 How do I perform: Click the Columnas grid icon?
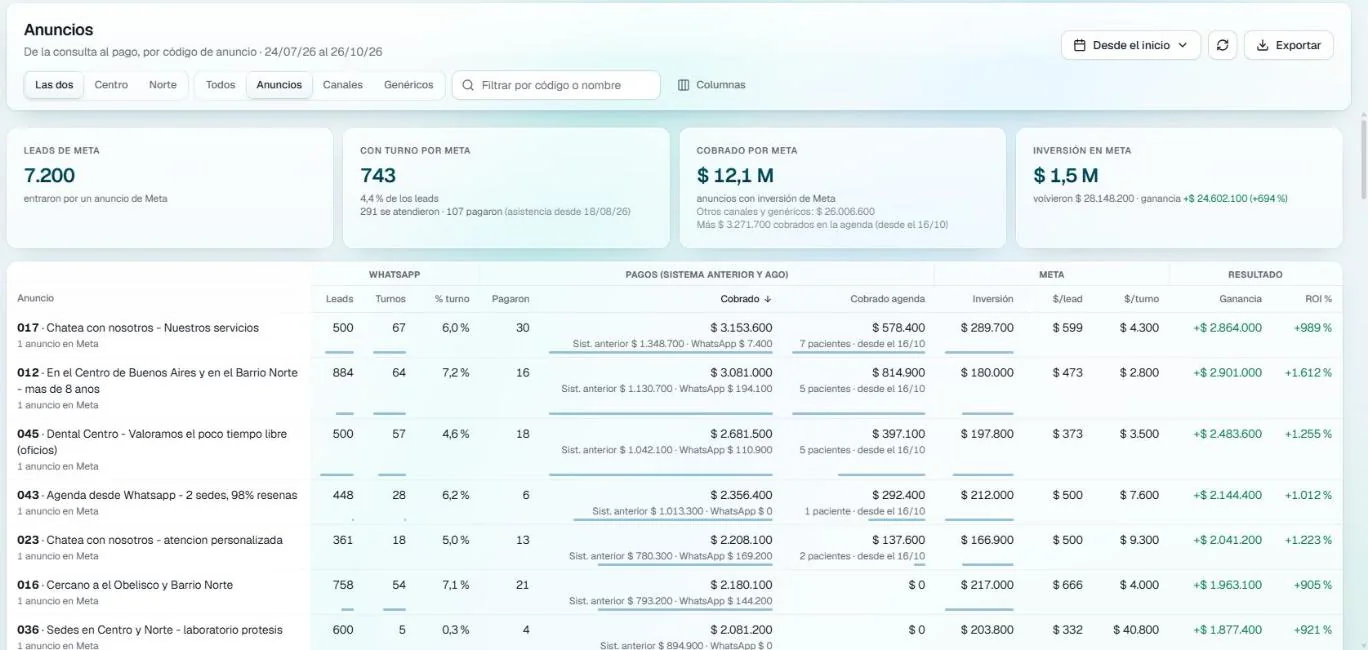click(684, 85)
